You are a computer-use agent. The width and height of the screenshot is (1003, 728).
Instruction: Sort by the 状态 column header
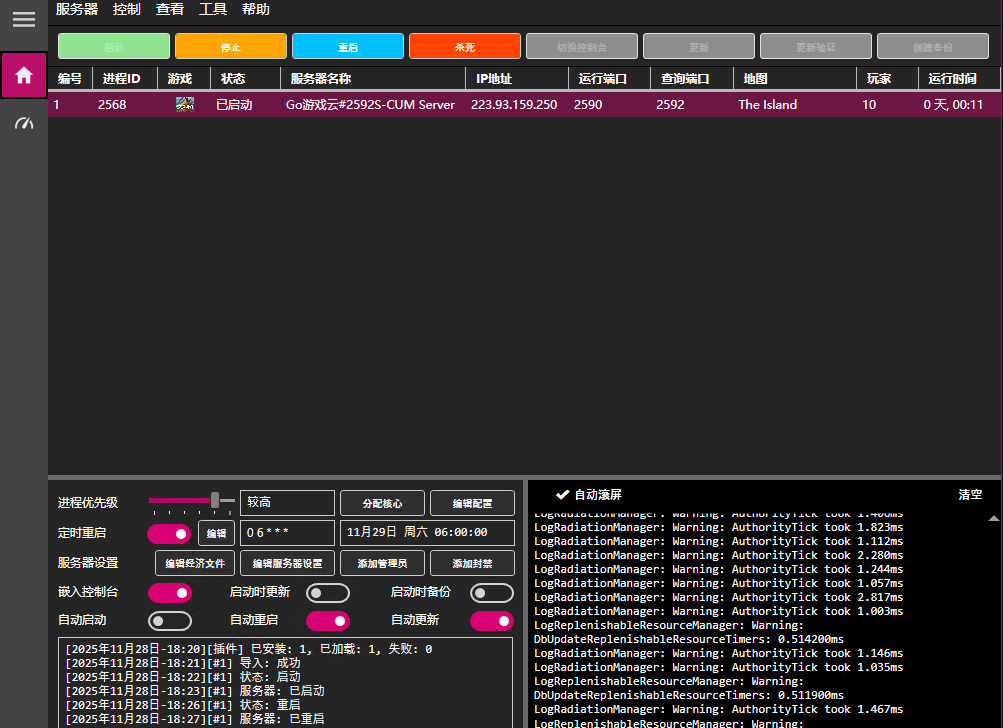tap(245, 79)
